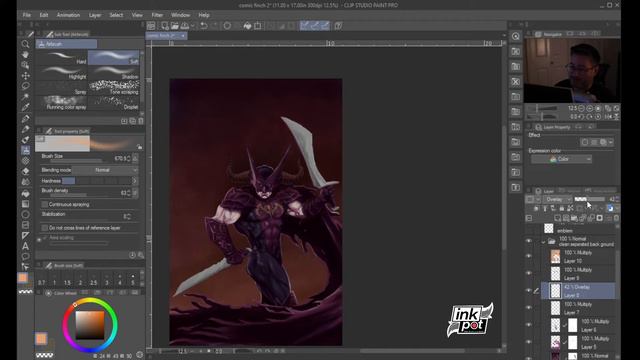Select the Zoom magnifier tool
The image size is (640, 360).
25,44
